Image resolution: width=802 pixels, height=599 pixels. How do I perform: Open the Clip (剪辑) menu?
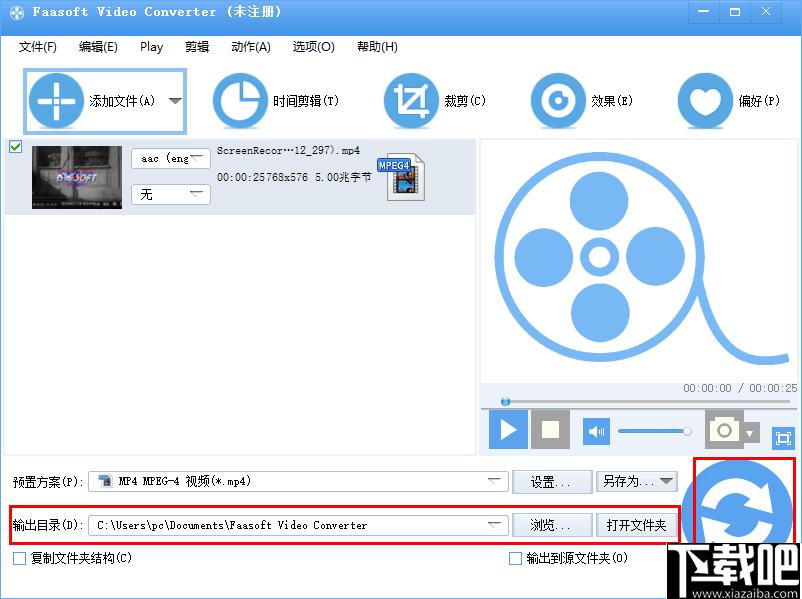click(x=197, y=47)
